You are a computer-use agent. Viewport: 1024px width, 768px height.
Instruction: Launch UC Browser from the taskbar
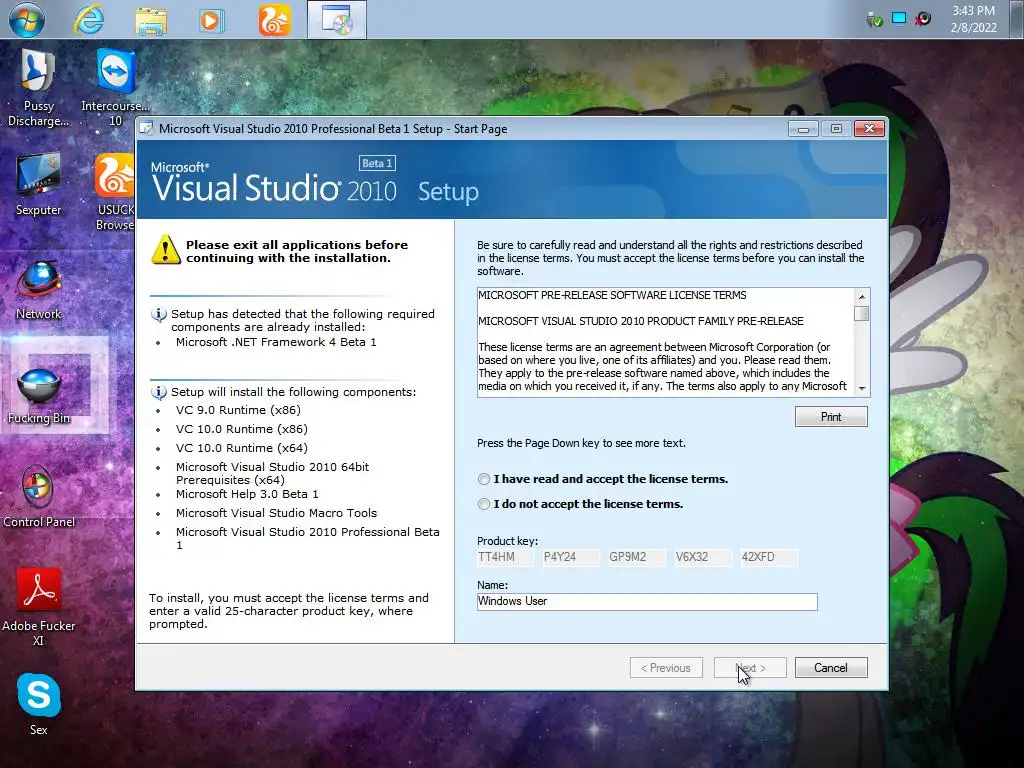274,20
